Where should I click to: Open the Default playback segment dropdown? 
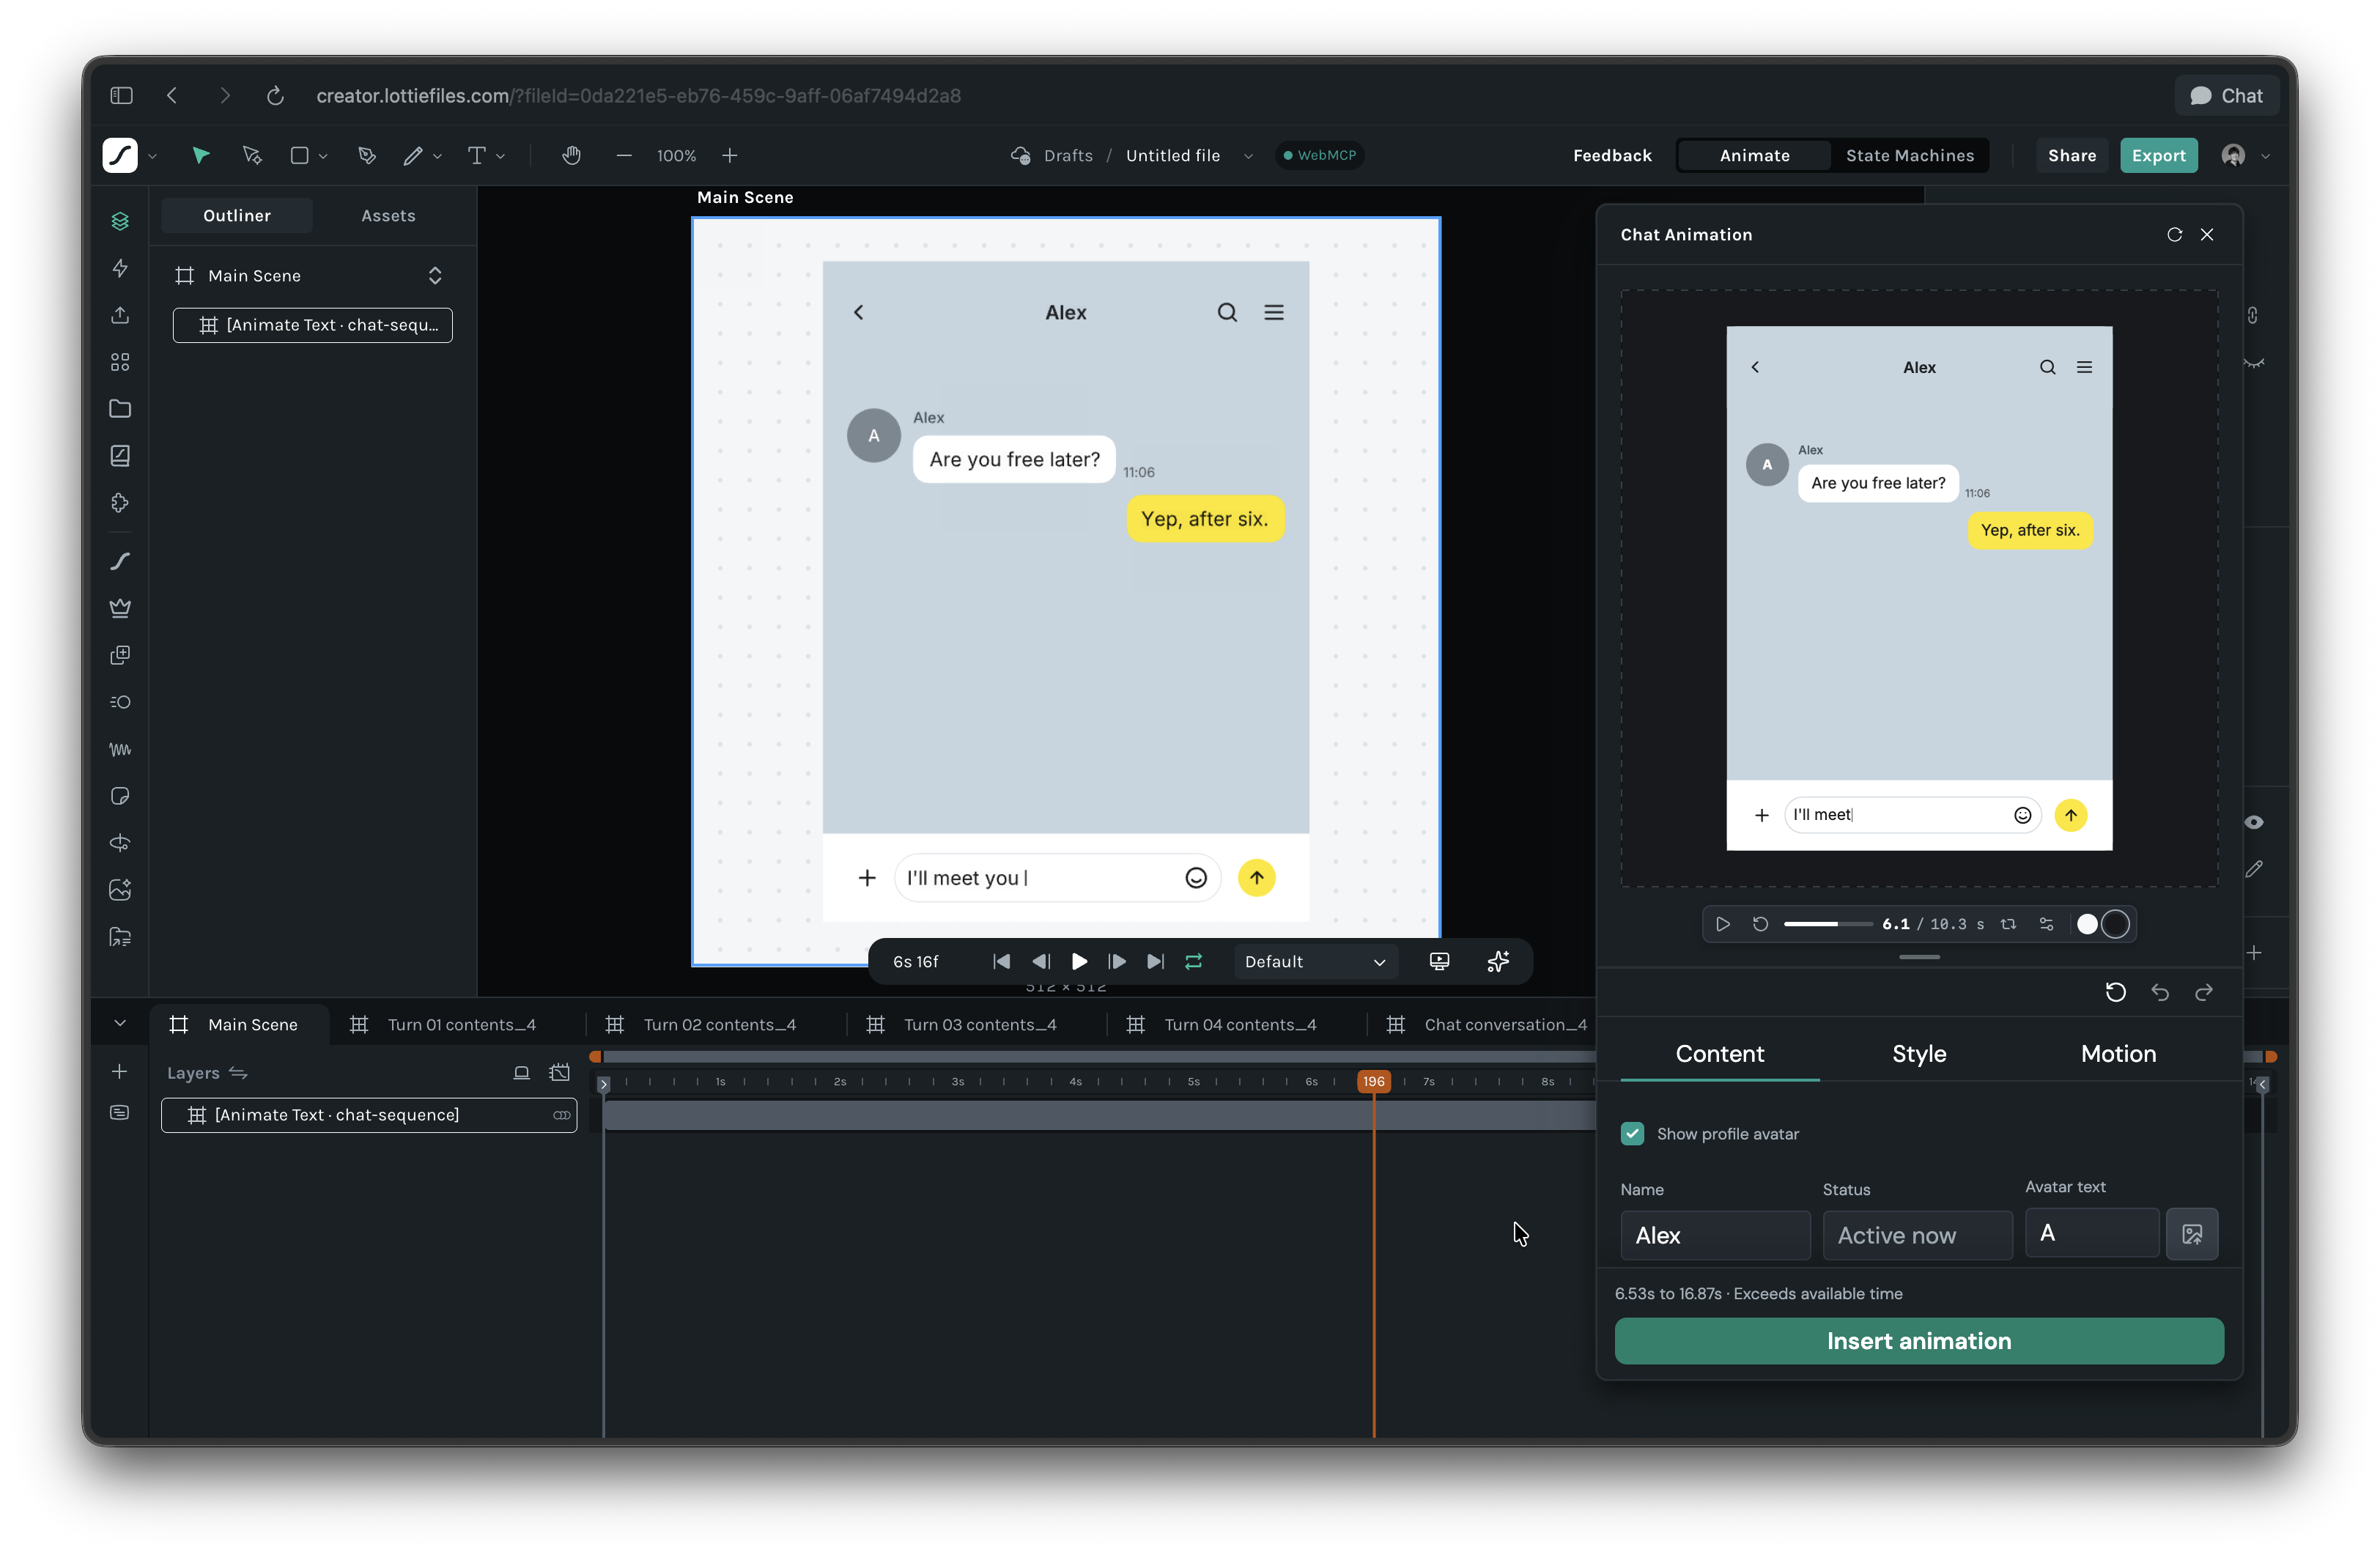[x=1314, y=961]
